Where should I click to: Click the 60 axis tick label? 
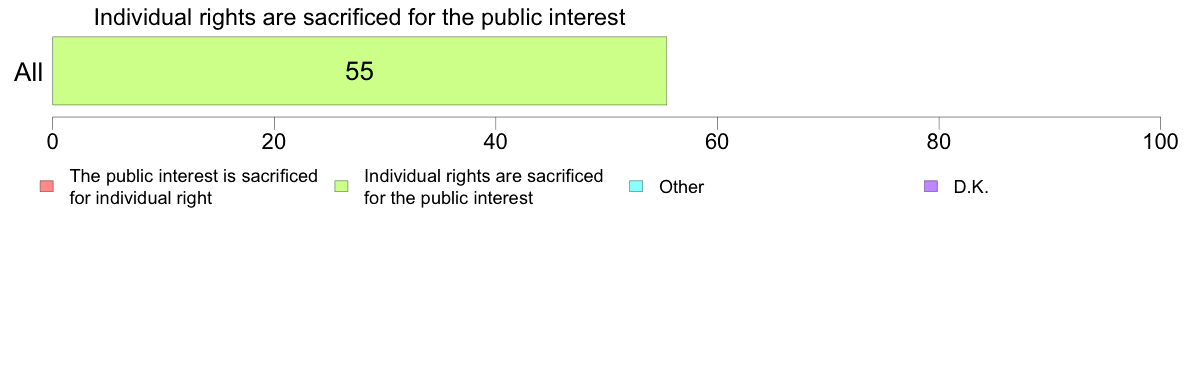(x=717, y=141)
